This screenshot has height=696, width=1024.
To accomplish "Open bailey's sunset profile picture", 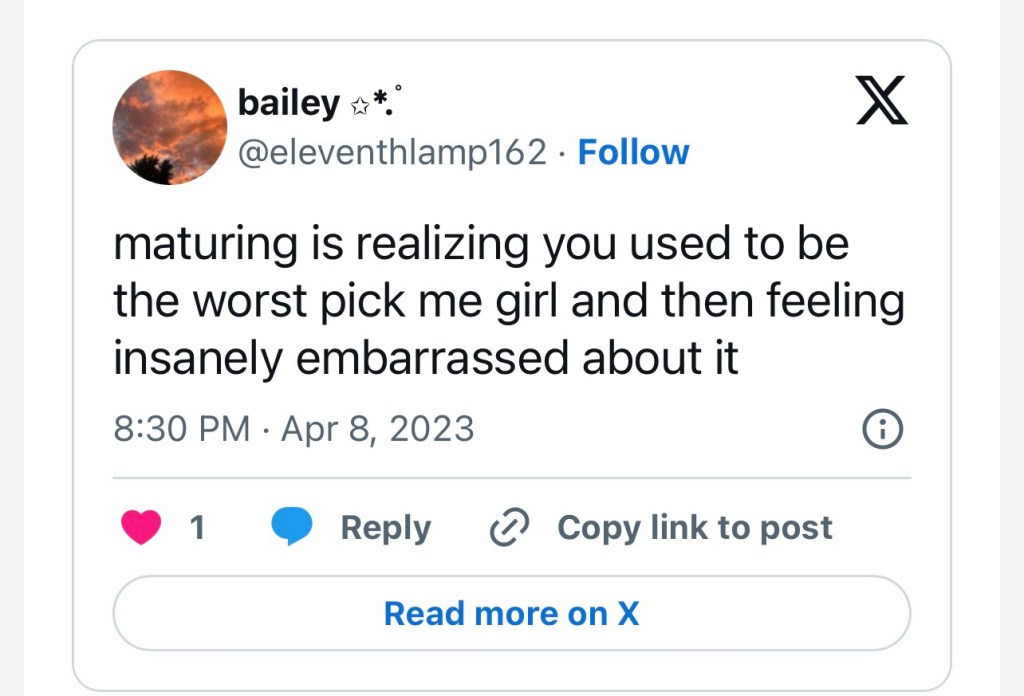I will pyautogui.click(x=170, y=127).
